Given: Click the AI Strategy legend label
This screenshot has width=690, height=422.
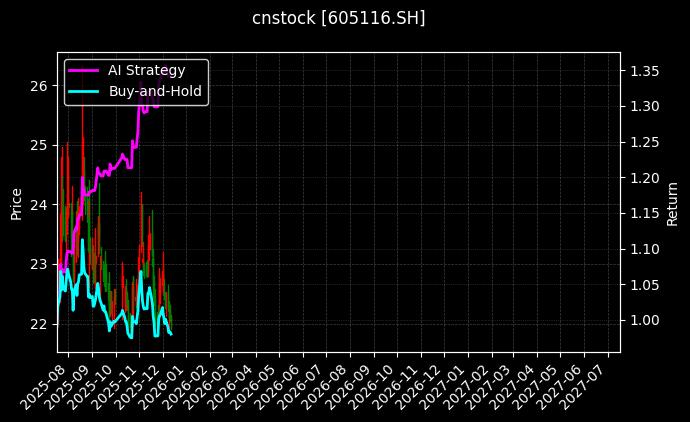Looking at the screenshot, I should click(x=146, y=70).
